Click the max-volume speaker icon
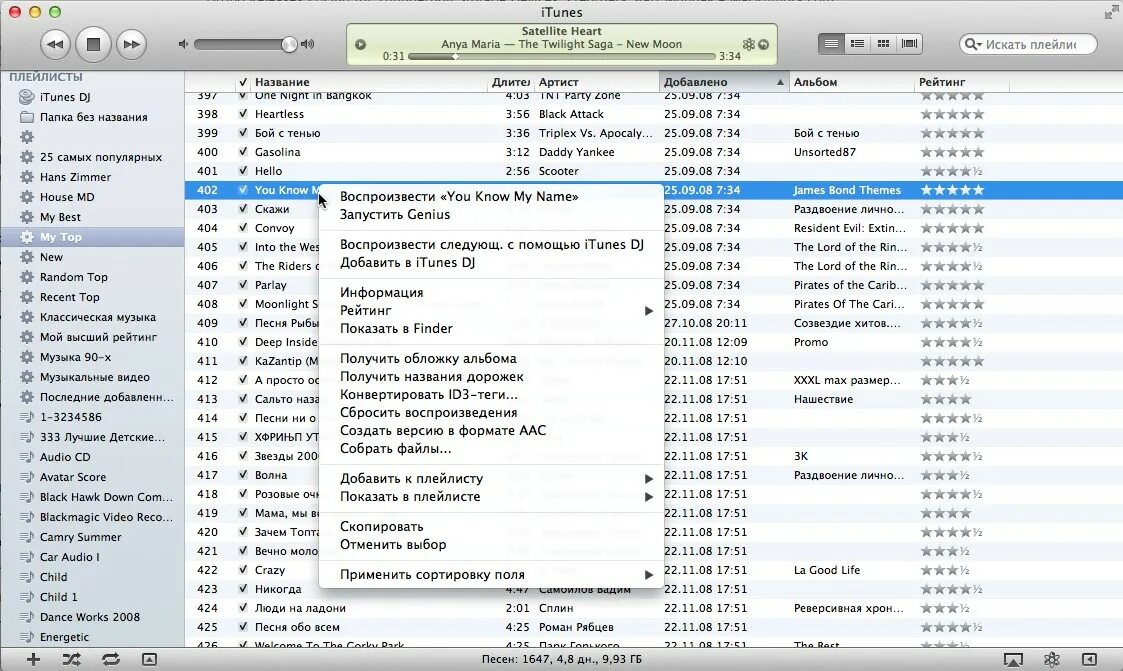 pyautogui.click(x=308, y=44)
